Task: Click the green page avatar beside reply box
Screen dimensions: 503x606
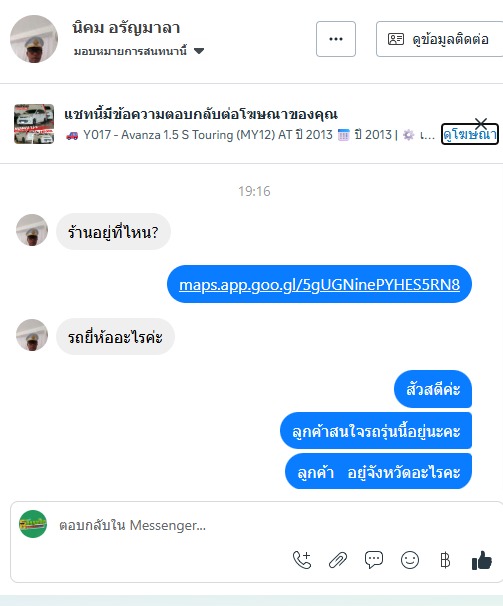Action: [x=33, y=524]
